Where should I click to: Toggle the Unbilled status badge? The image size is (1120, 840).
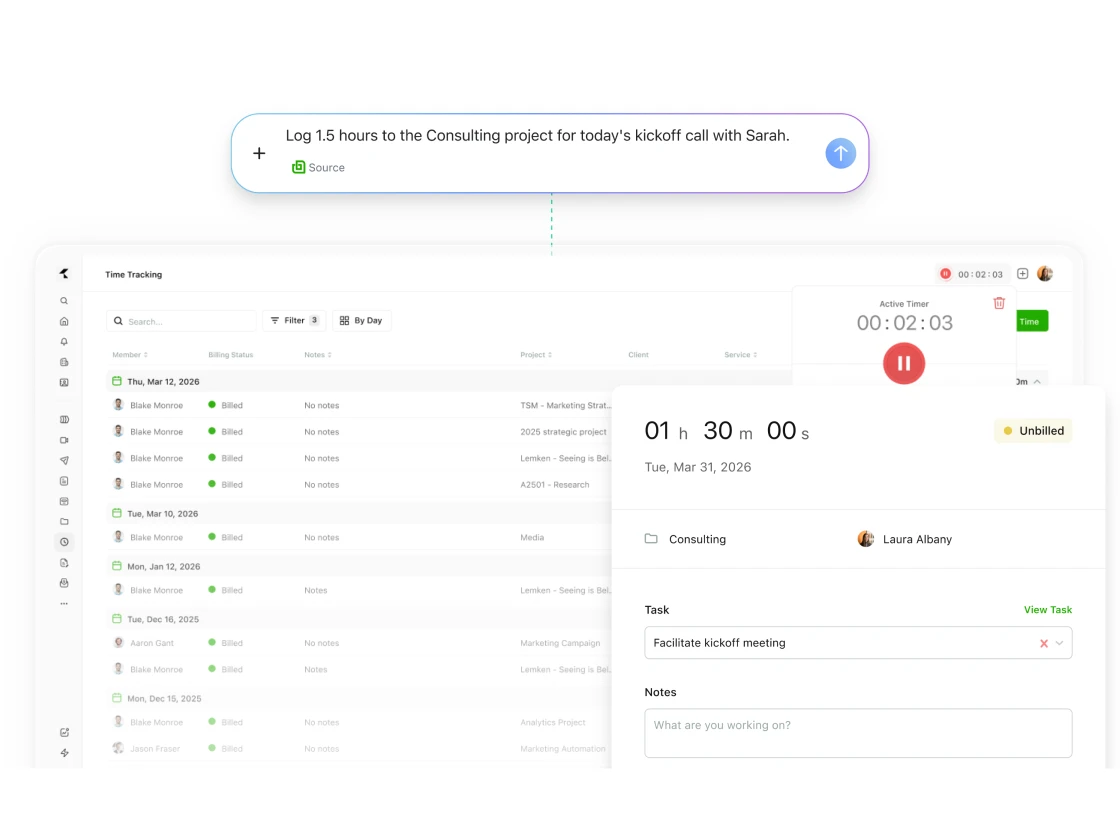tap(1034, 431)
